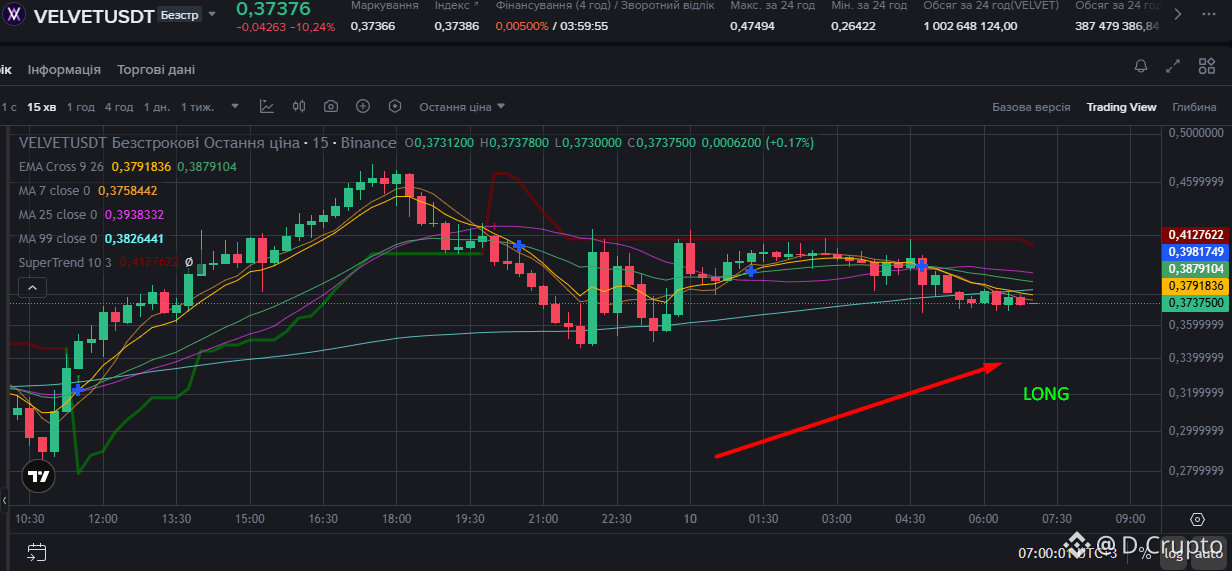Click the MA 99 close 0 legend
1232x571 pixels.
[58, 238]
